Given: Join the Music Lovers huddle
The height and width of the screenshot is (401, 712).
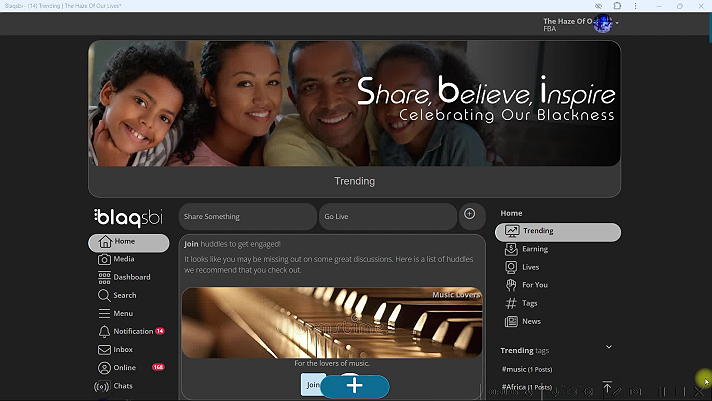Looking at the screenshot, I should (313, 385).
